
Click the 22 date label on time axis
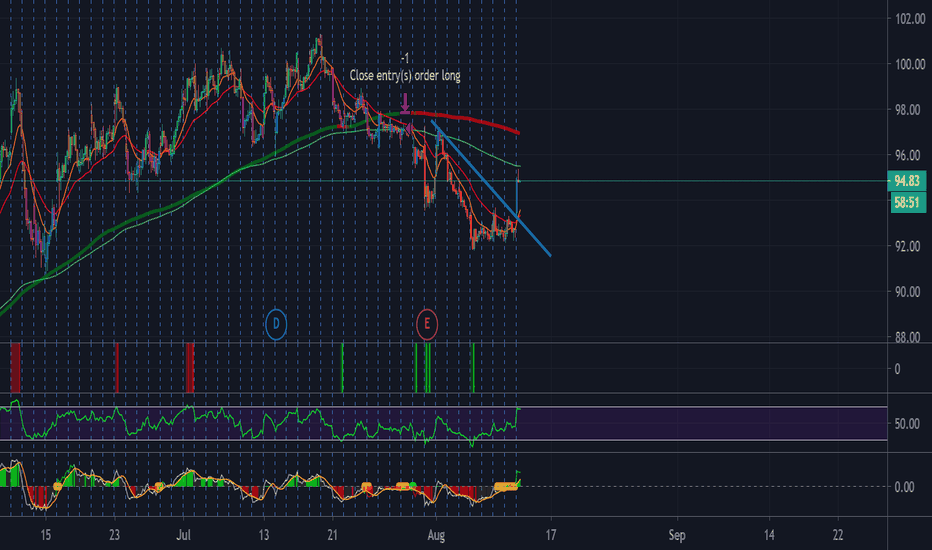pos(838,535)
